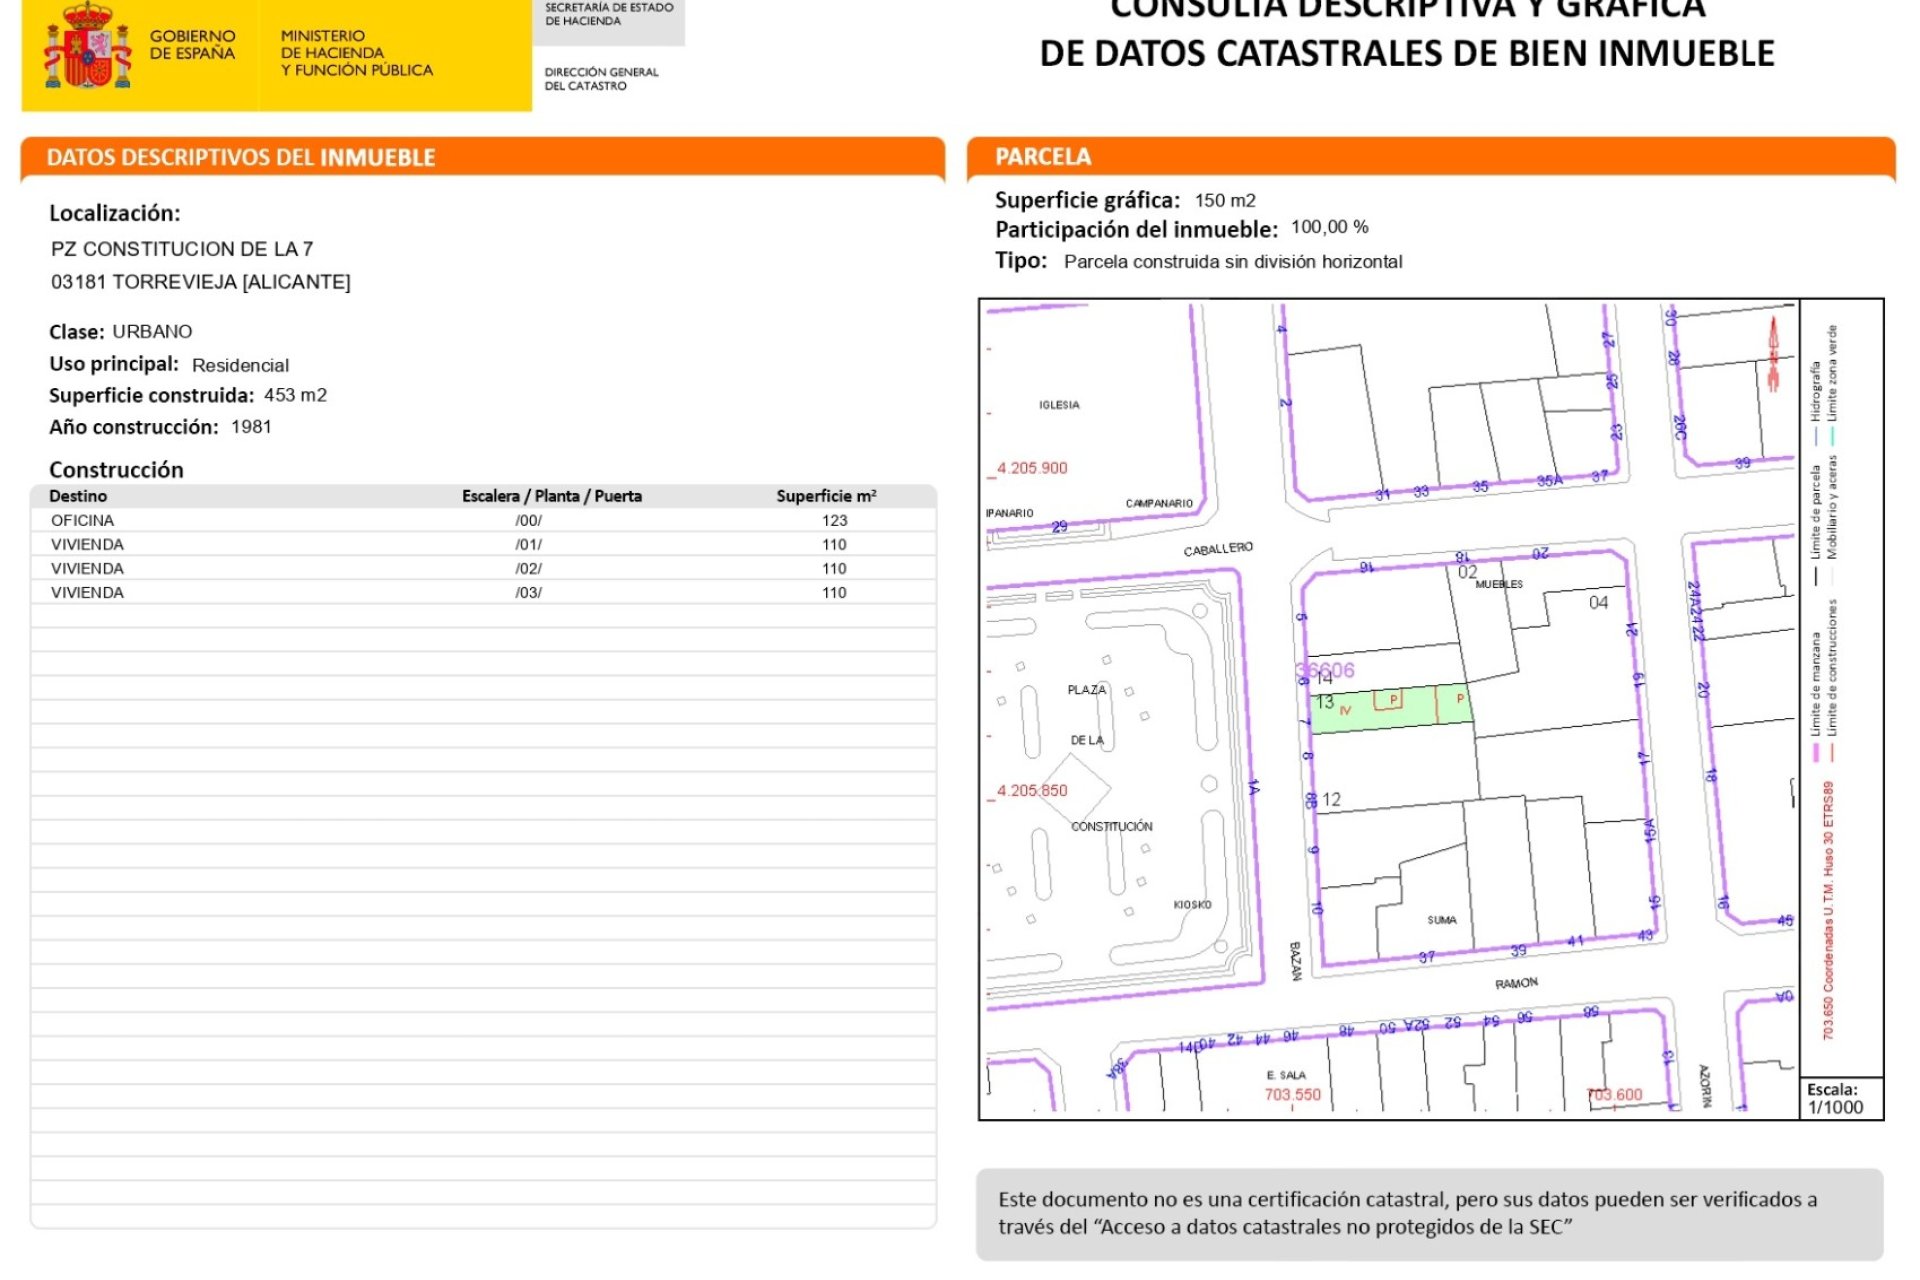This screenshot has height=1280, width=1920.
Task: Select 'VIVIENDA' in the /01/ row
Action: pyautogui.click(x=88, y=544)
